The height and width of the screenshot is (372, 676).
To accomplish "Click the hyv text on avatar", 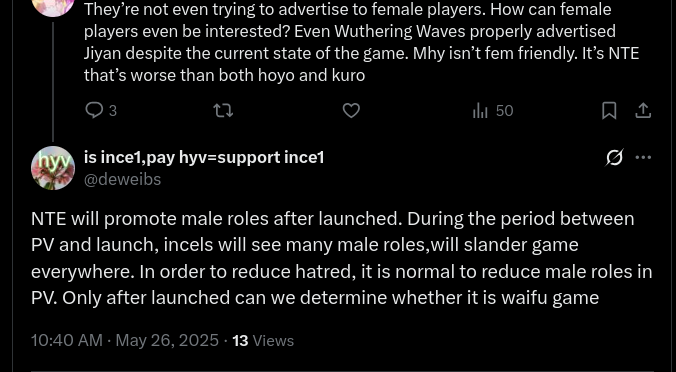I will click(53, 160).
